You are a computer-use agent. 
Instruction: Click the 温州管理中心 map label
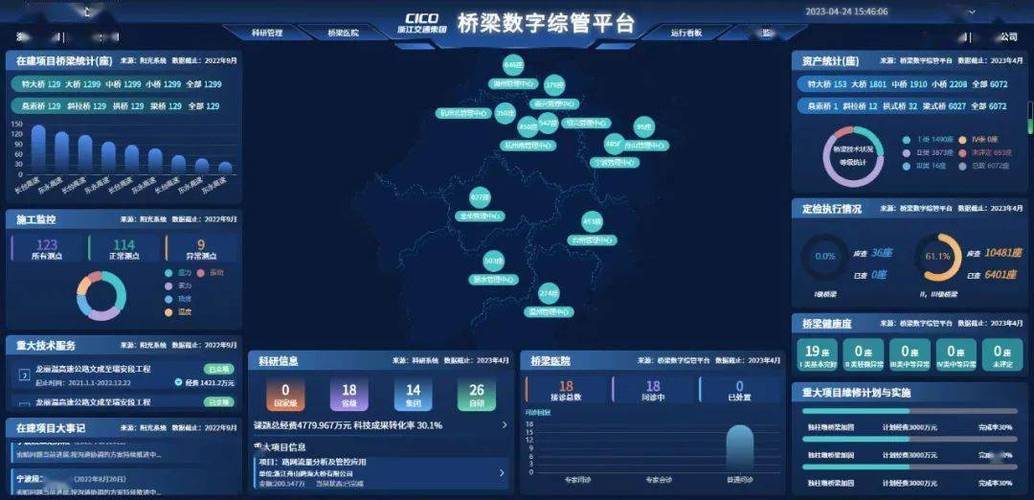point(549,312)
